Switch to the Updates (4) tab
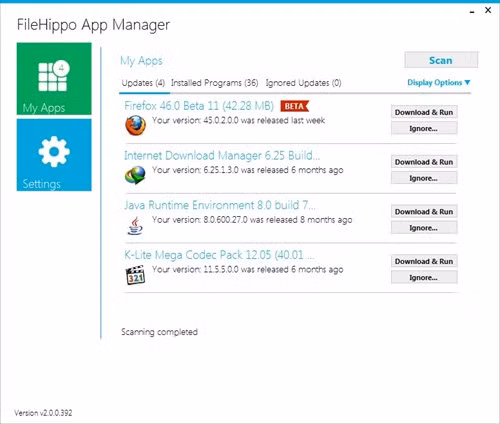This screenshot has width=500, height=424. (x=143, y=83)
